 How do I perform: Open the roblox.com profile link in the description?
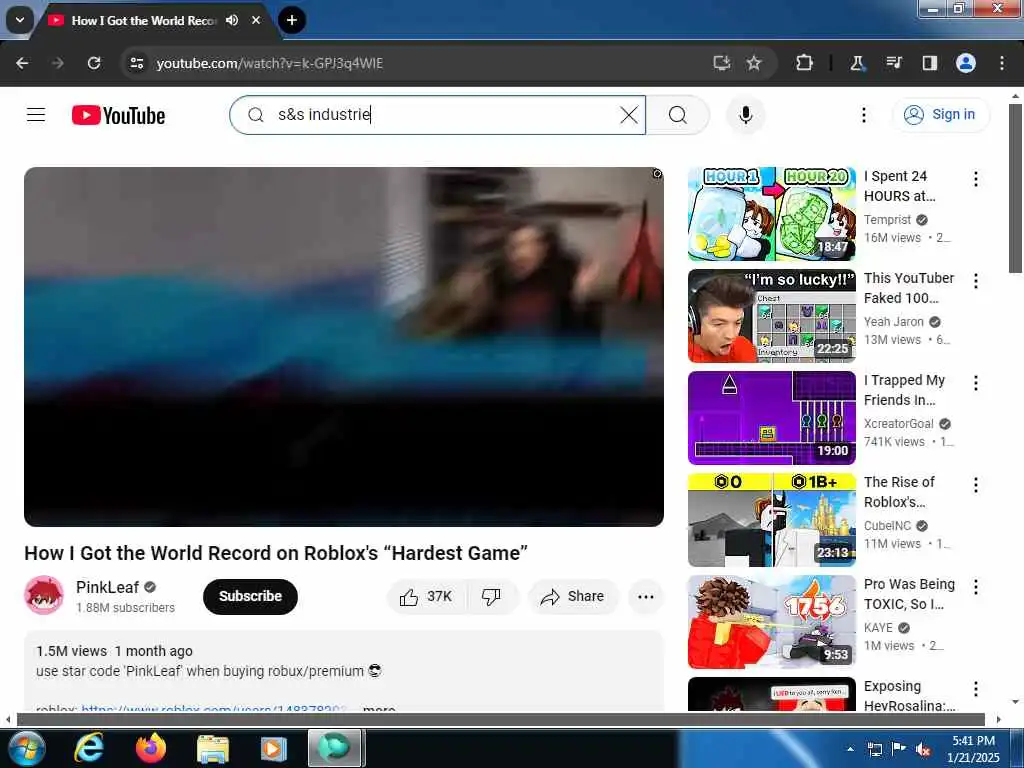pyautogui.click(x=214, y=708)
